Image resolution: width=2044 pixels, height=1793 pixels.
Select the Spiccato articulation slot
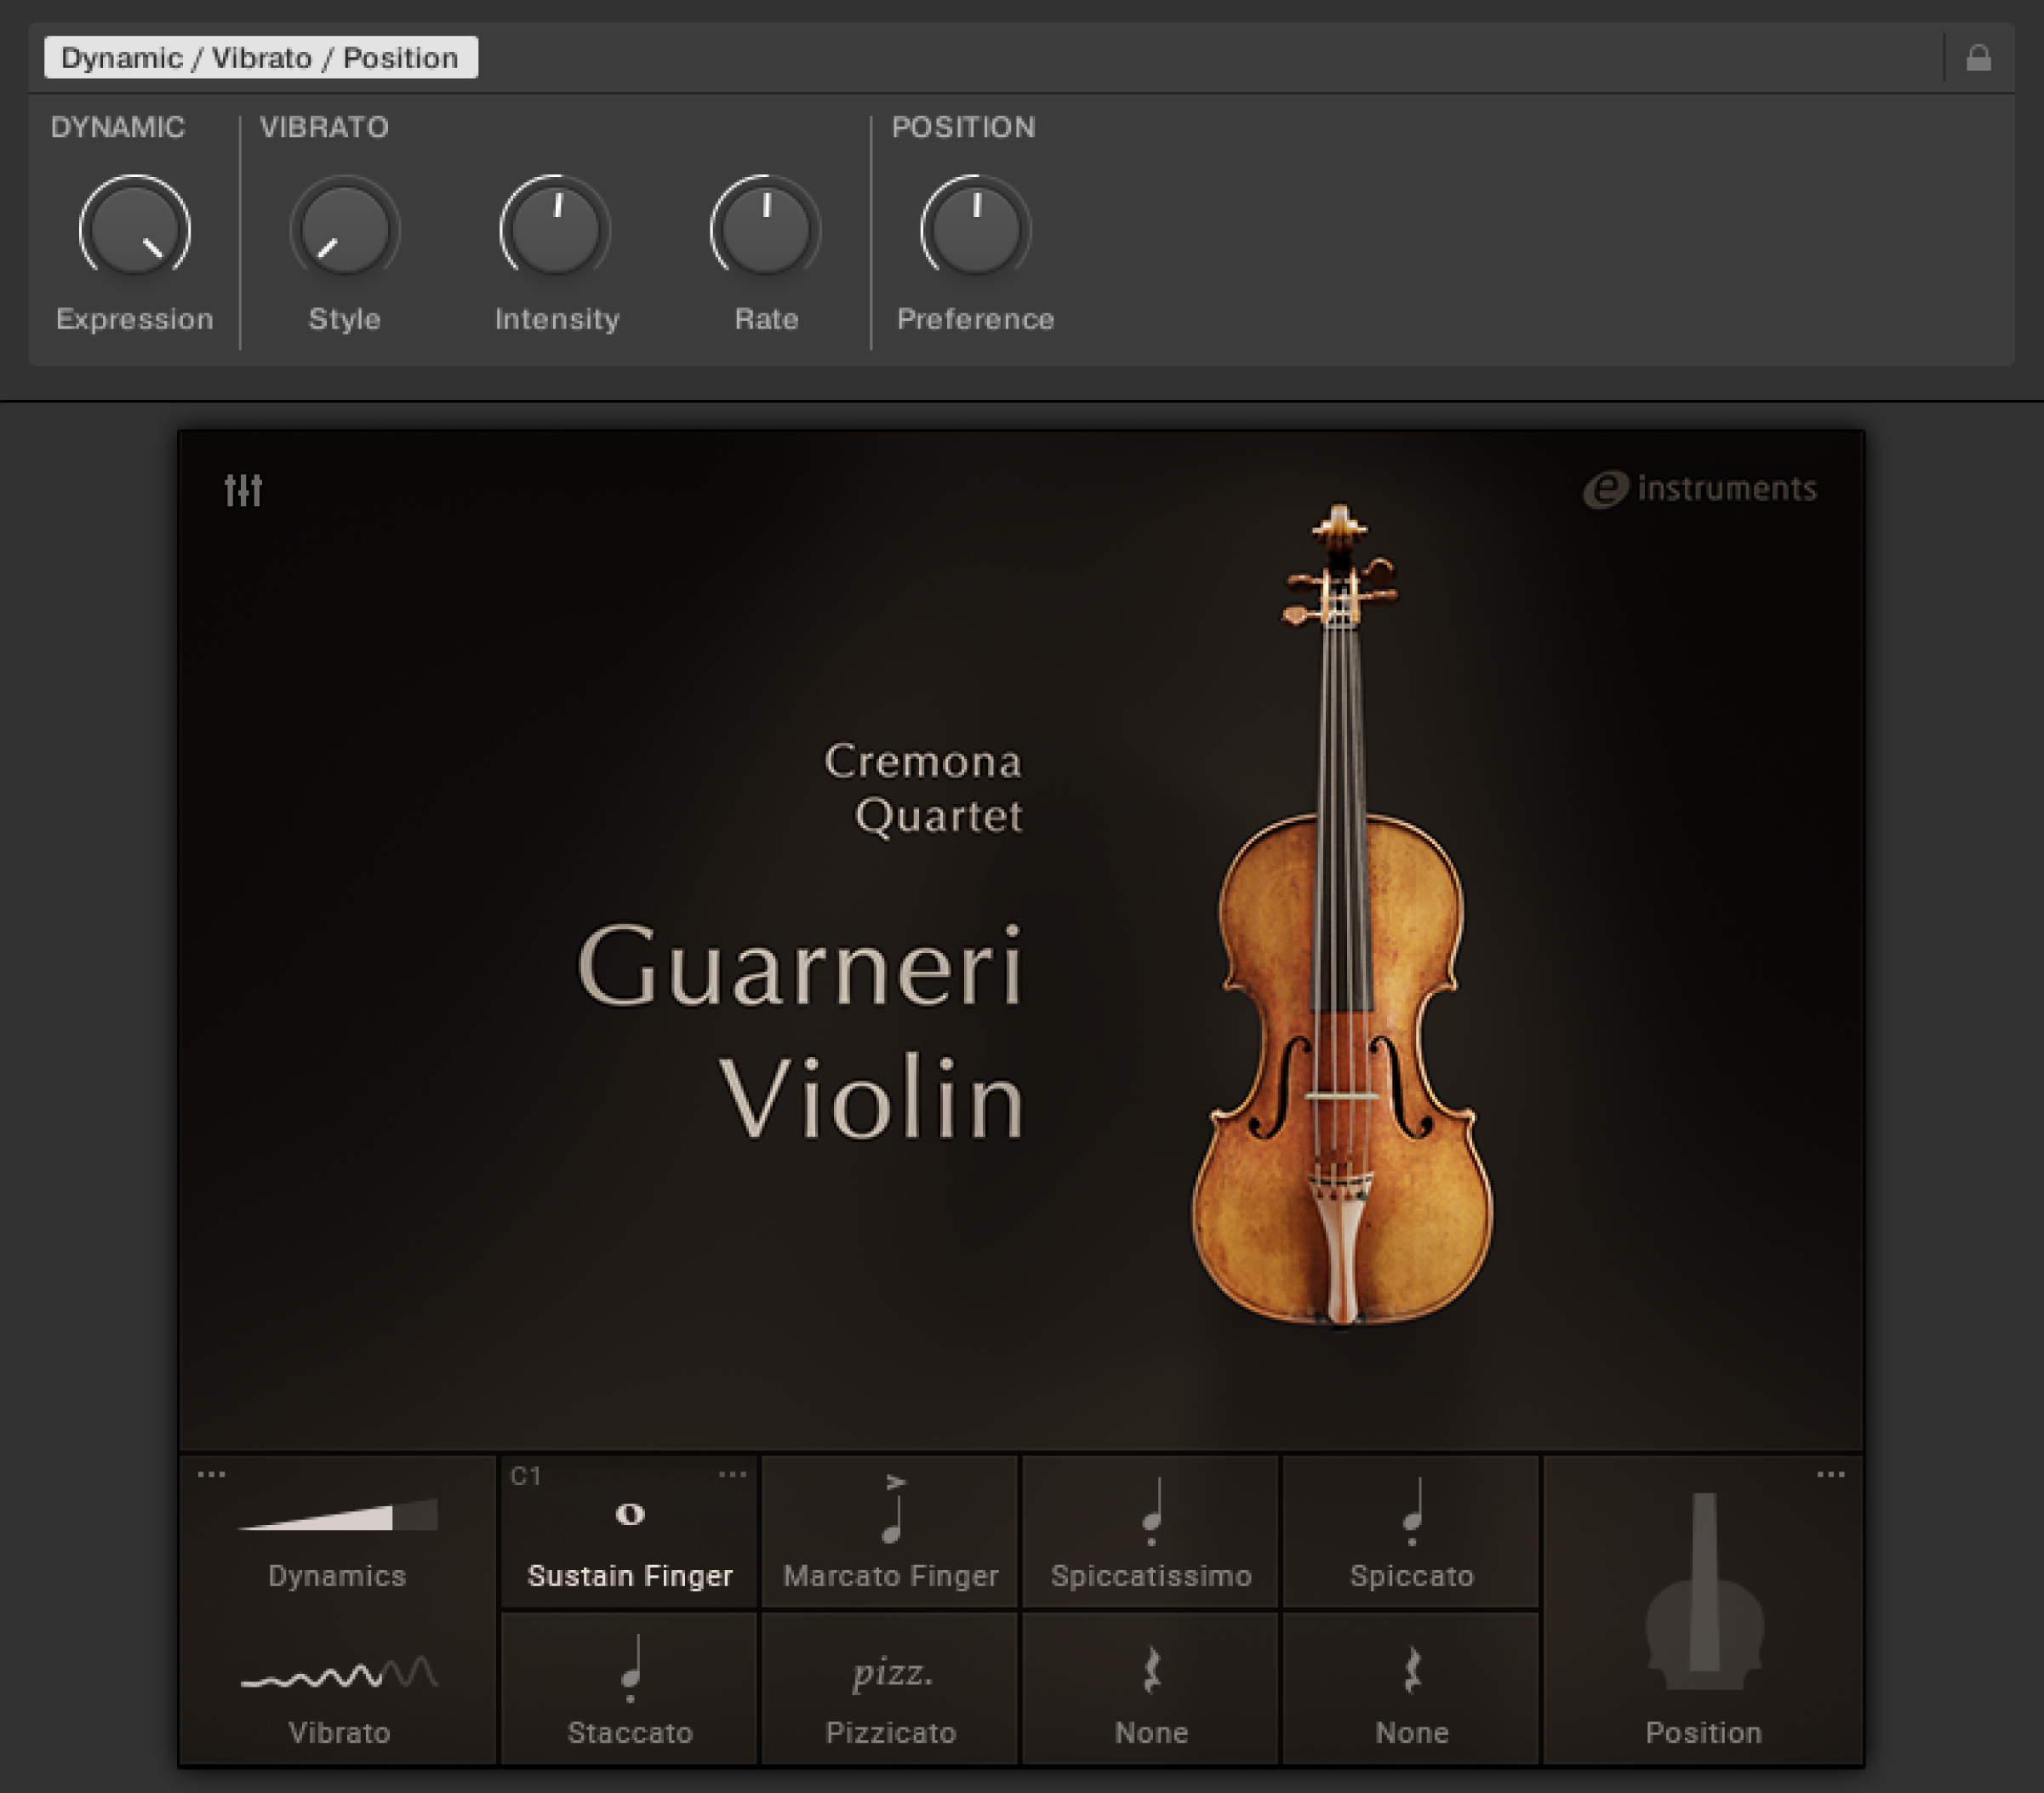point(1411,1532)
